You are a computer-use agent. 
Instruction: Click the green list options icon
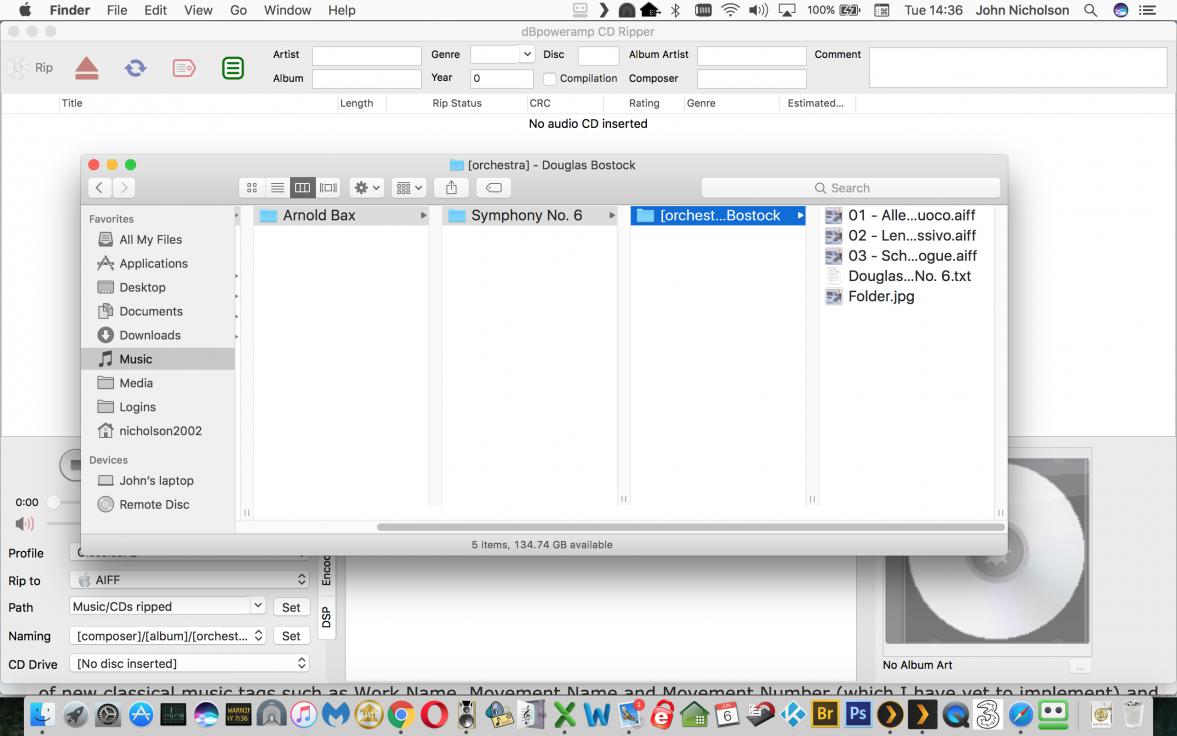233,68
